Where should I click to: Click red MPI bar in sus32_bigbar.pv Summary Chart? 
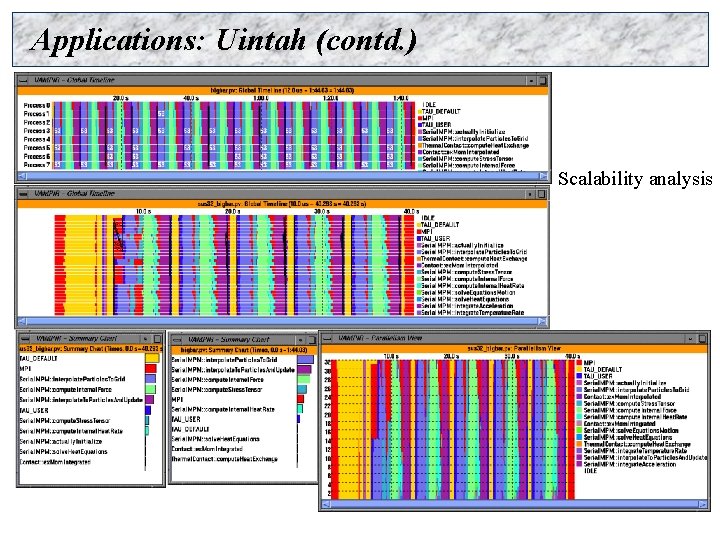[151, 368]
